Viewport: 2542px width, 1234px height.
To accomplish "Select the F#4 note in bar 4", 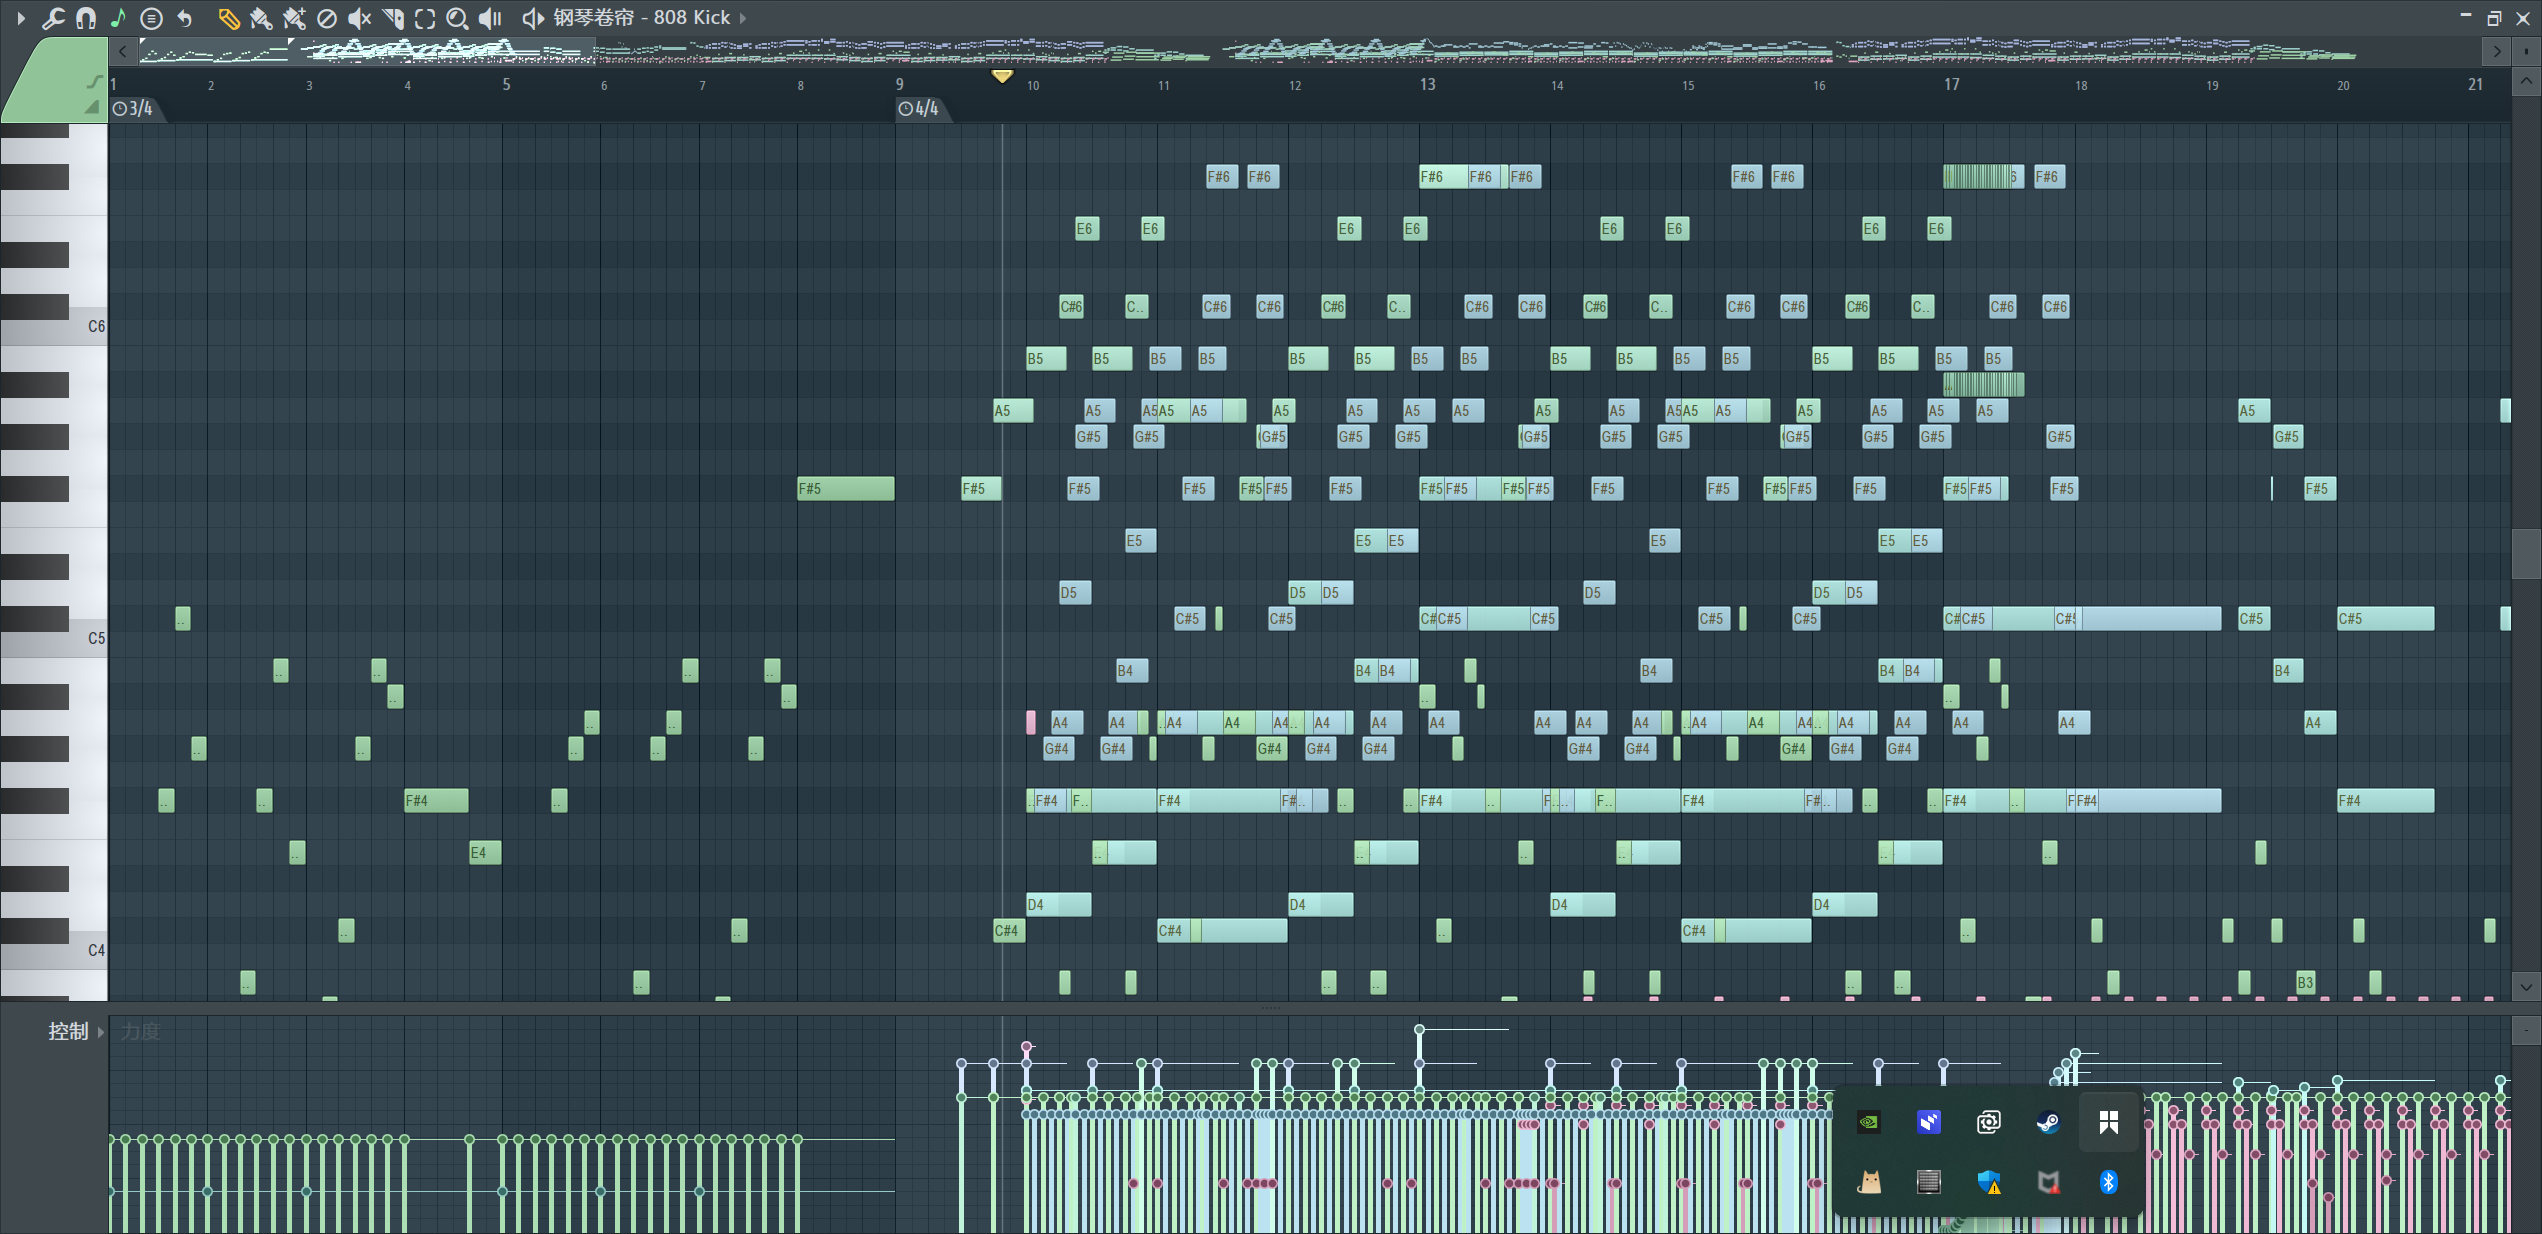I will coord(436,801).
